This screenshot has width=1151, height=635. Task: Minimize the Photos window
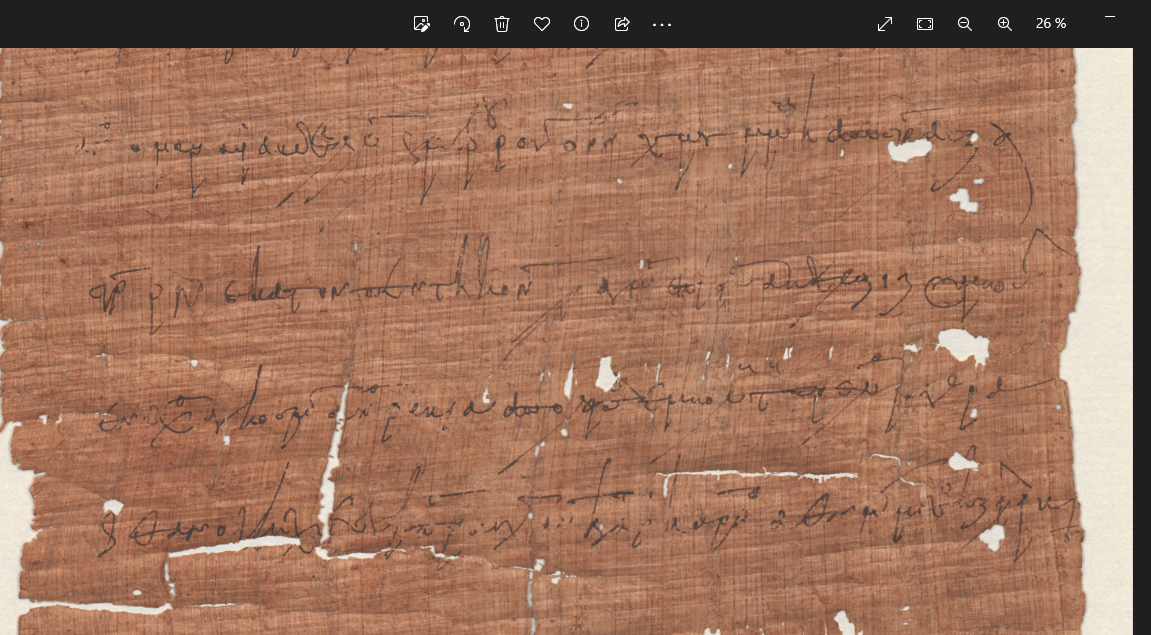click(x=1110, y=16)
